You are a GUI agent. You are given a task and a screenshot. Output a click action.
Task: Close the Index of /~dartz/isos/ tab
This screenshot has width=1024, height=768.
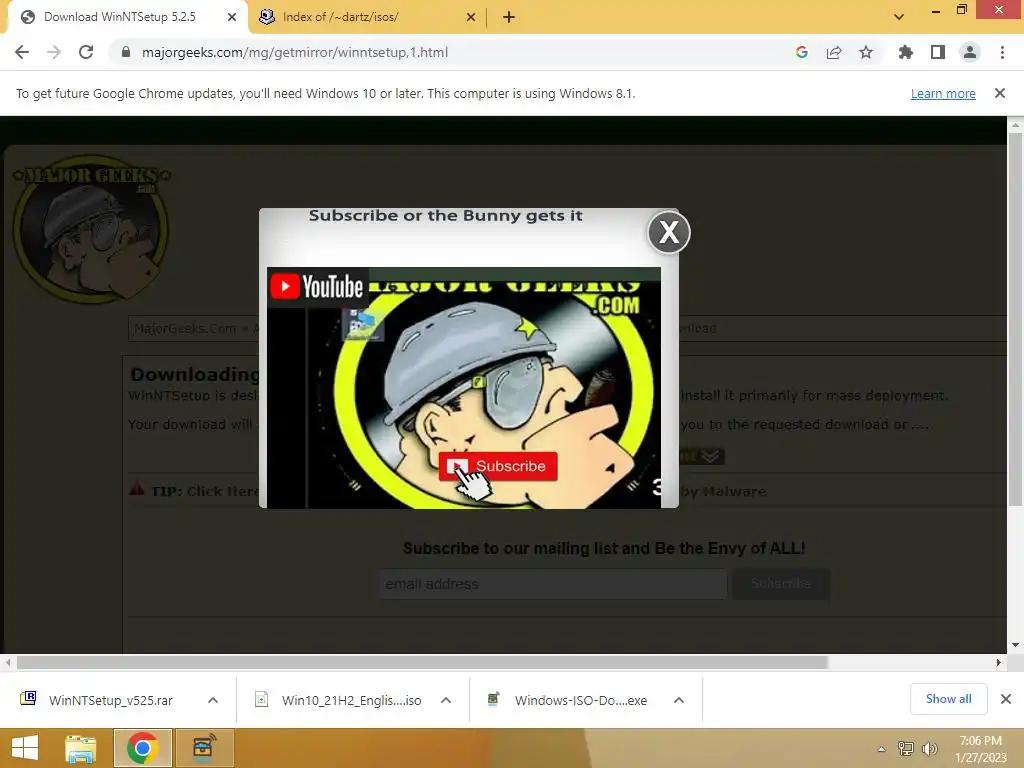click(x=471, y=17)
